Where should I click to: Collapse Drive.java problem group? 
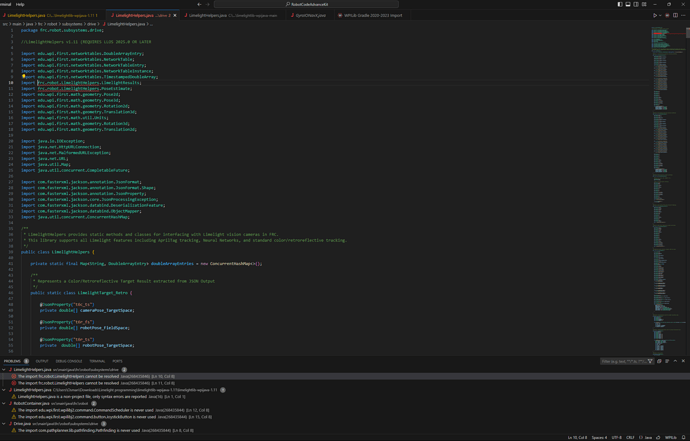4,423
